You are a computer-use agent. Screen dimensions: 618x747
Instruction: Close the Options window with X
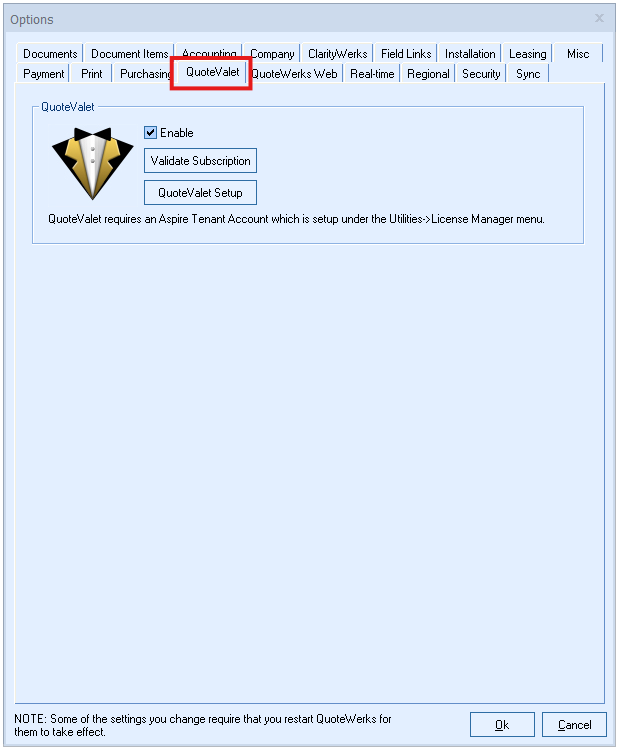click(x=599, y=18)
